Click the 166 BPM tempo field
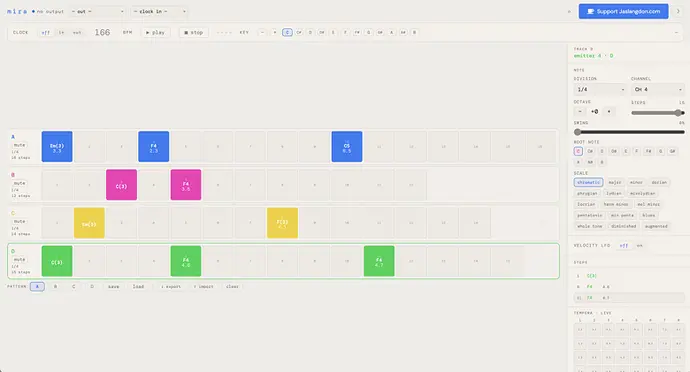The image size is (690, 372). tap(102, 33)
